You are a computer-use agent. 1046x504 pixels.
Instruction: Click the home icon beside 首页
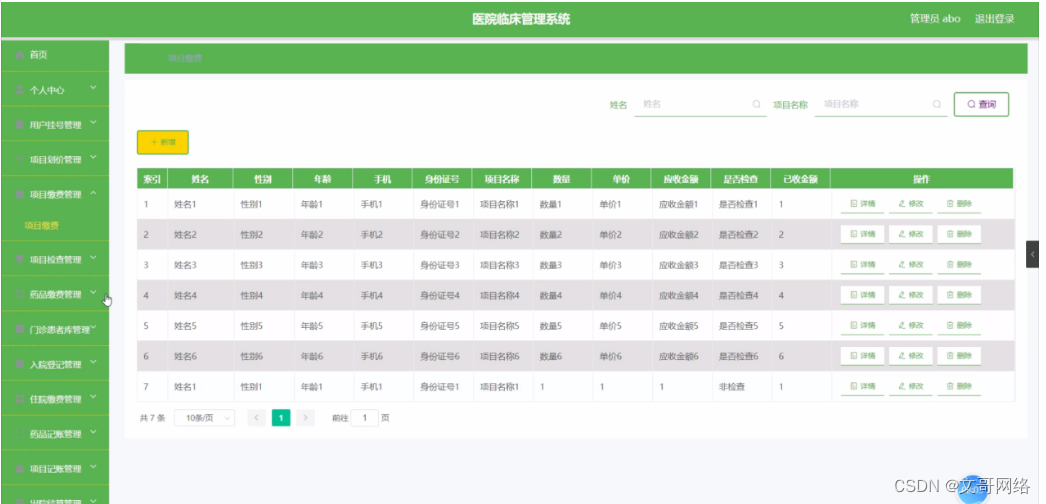click(20, 55)
